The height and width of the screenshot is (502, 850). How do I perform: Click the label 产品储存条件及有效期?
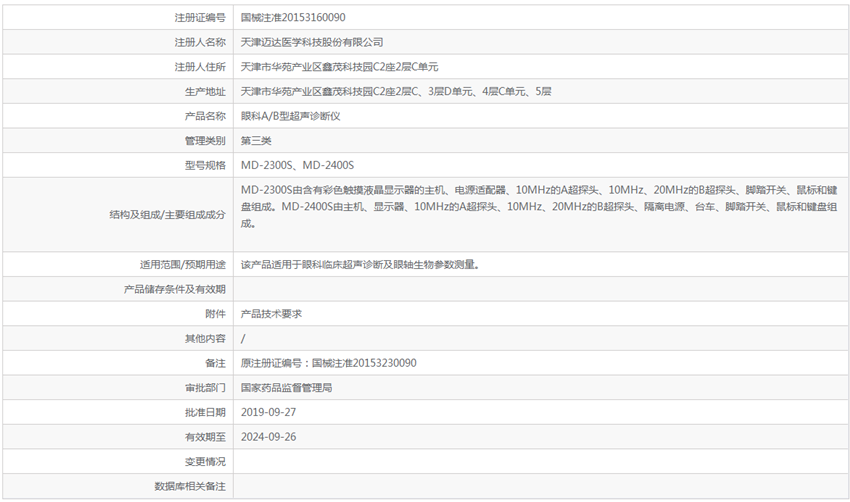[x=175, y=289]
